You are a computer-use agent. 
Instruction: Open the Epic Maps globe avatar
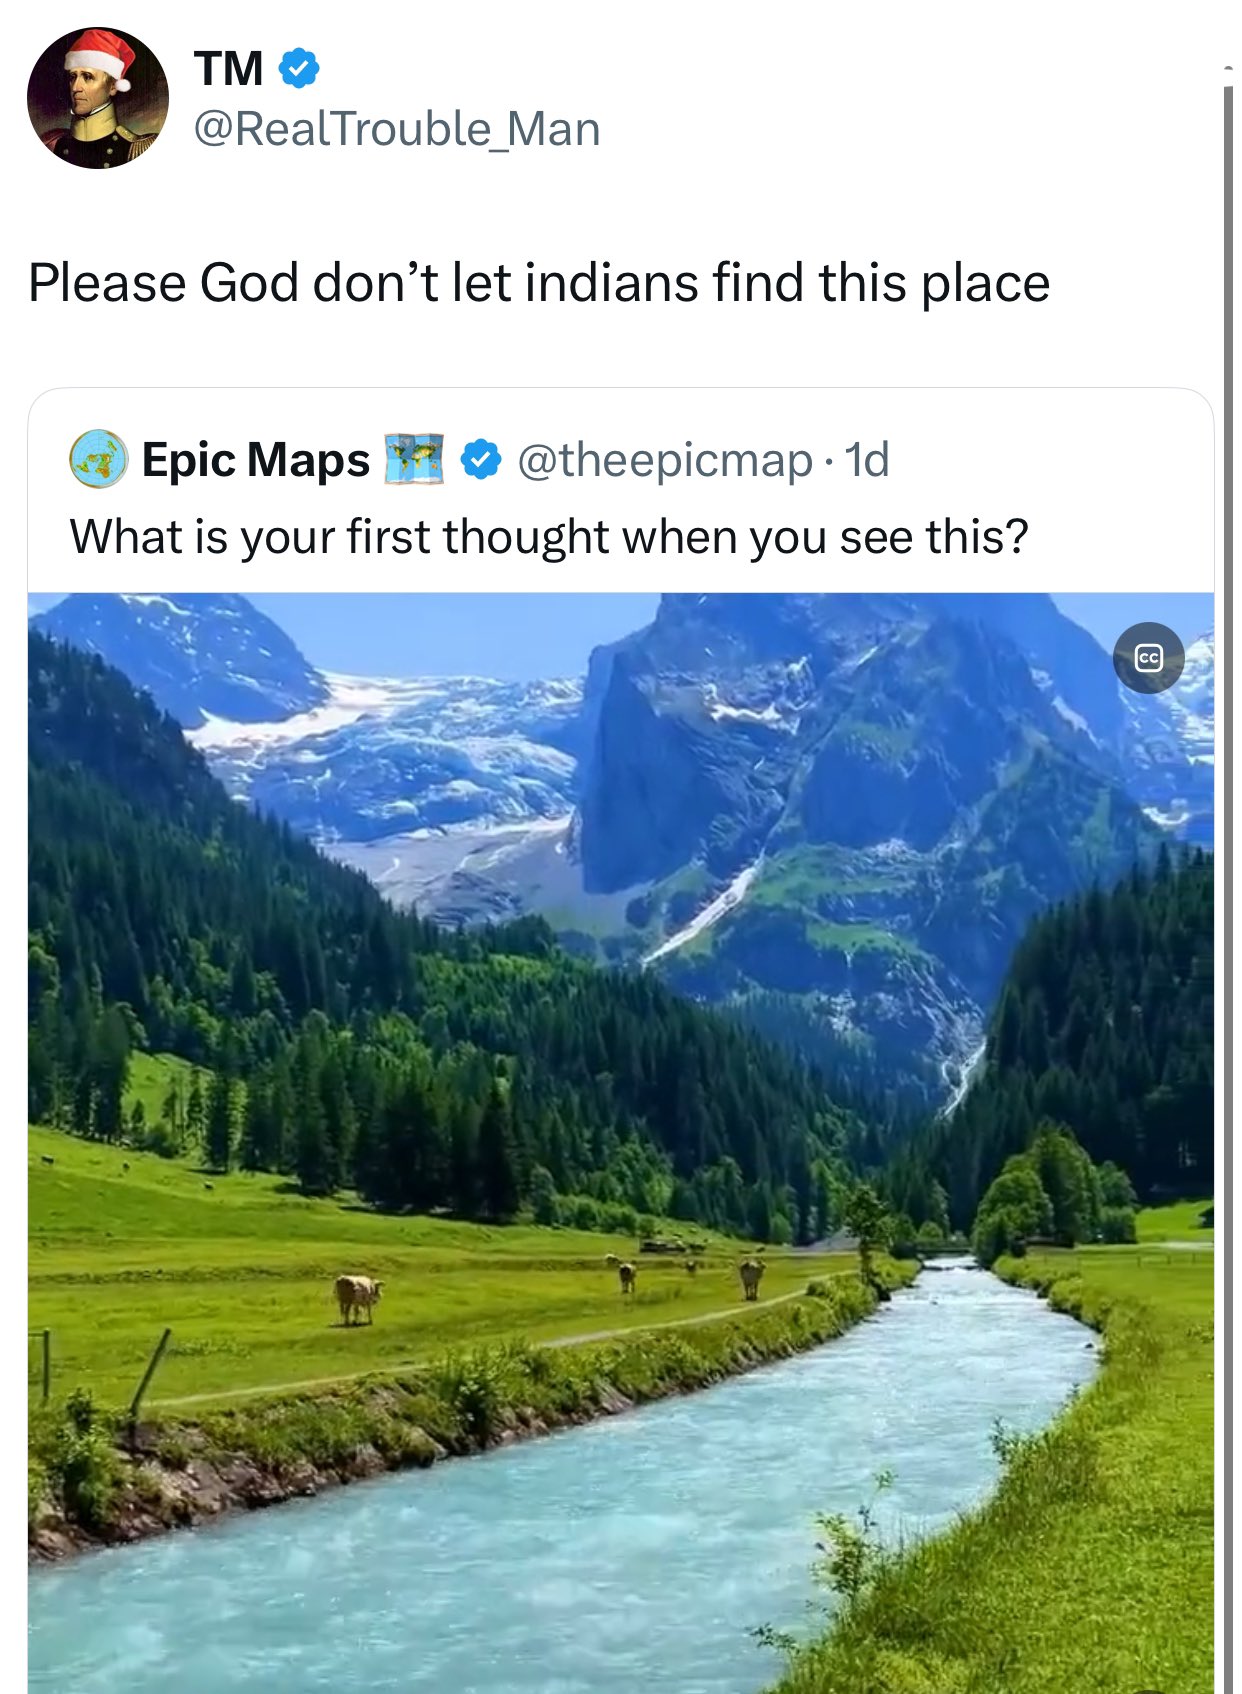98,460
